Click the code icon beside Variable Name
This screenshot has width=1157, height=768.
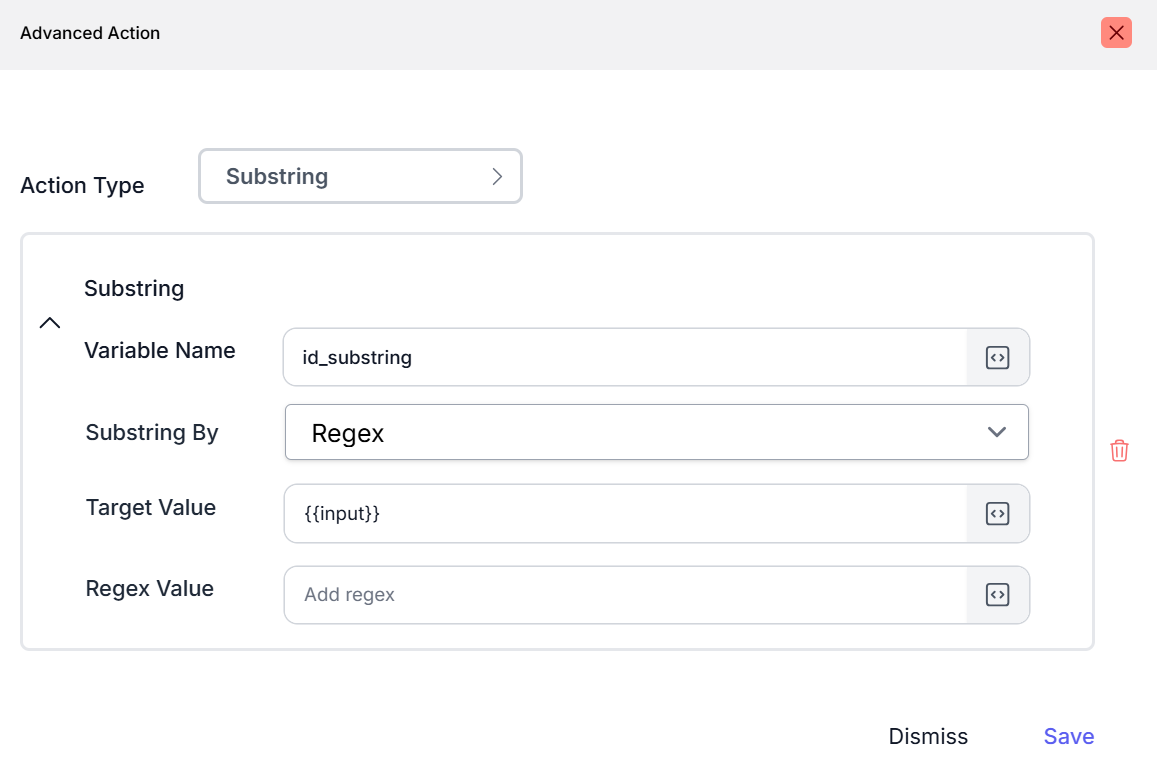coord(997,357)
